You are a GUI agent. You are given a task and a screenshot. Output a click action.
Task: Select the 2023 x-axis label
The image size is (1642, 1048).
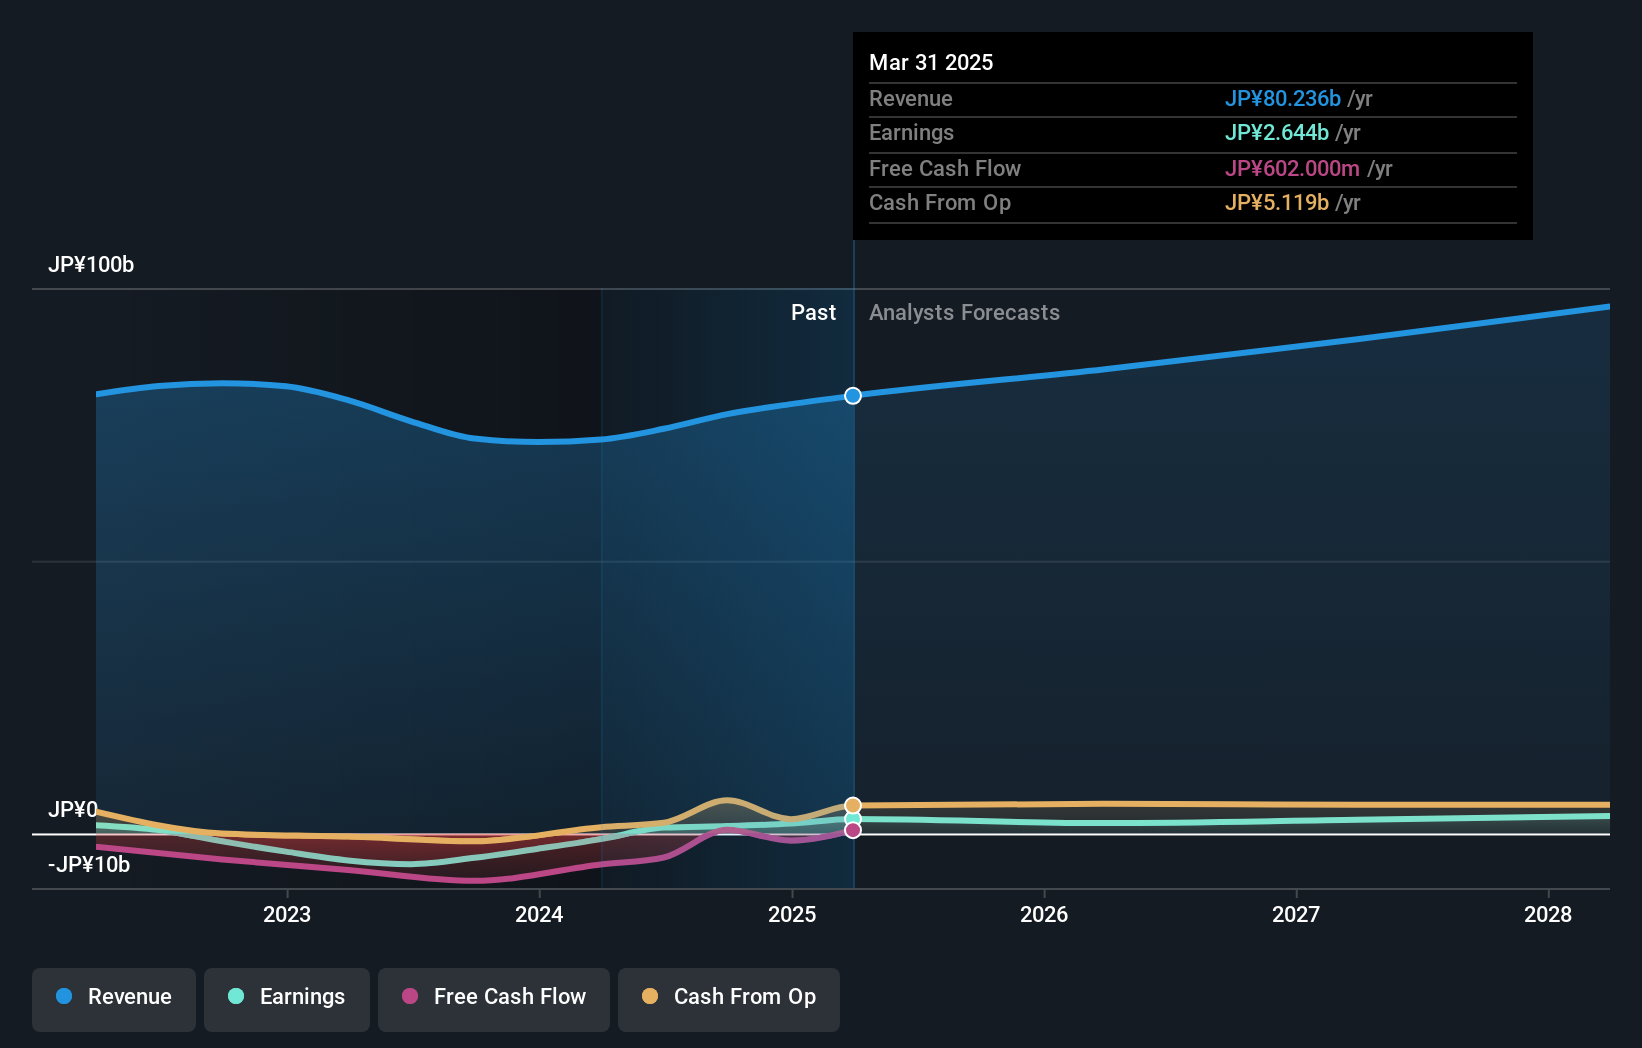pos(287,914)
